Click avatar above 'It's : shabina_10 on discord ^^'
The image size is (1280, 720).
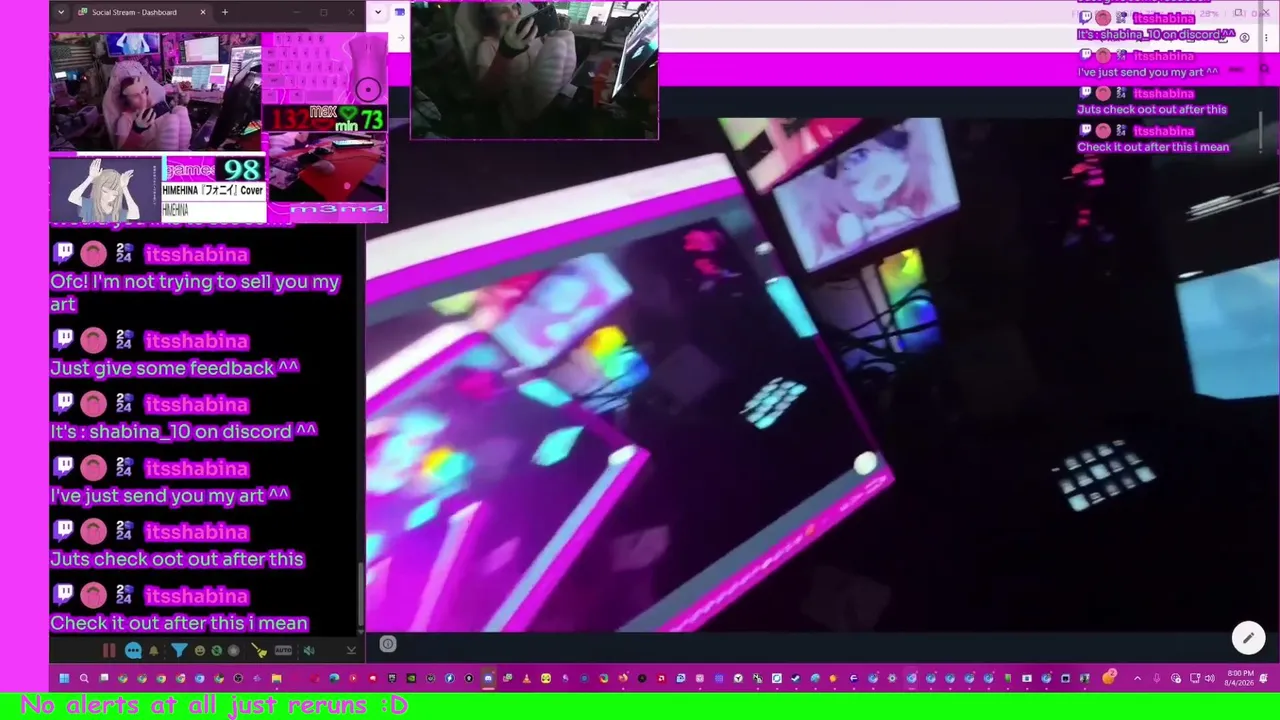[x=93, y=404]
